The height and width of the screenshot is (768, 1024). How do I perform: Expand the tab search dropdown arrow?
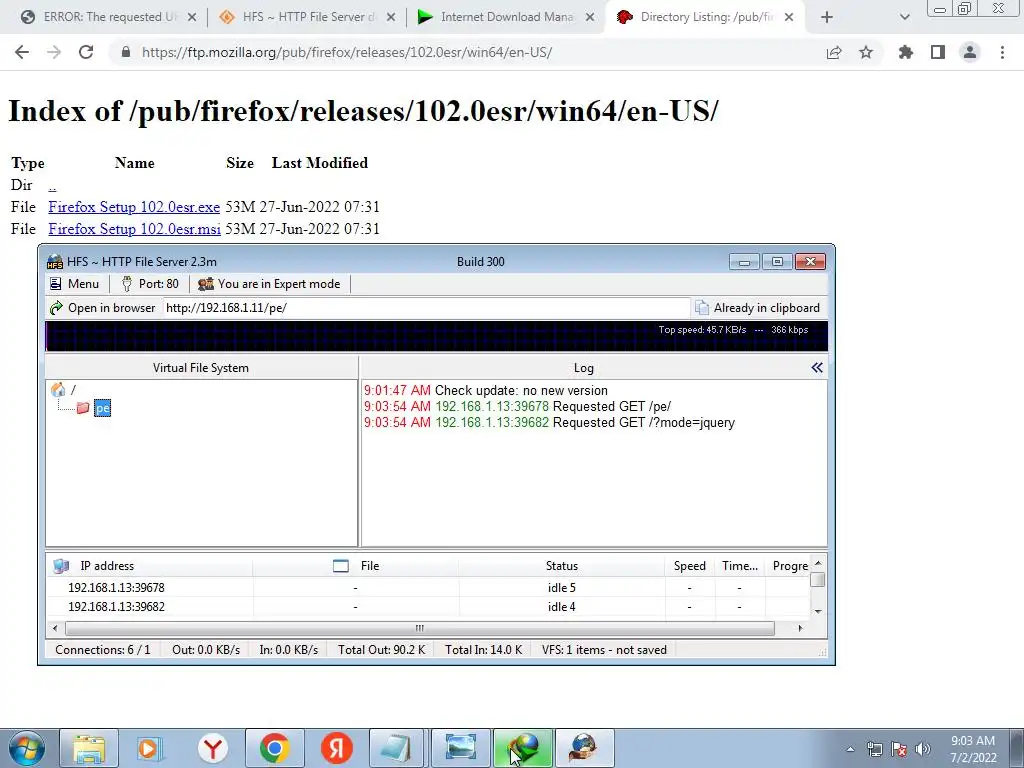pyautogui.click(x=904, y=17)
